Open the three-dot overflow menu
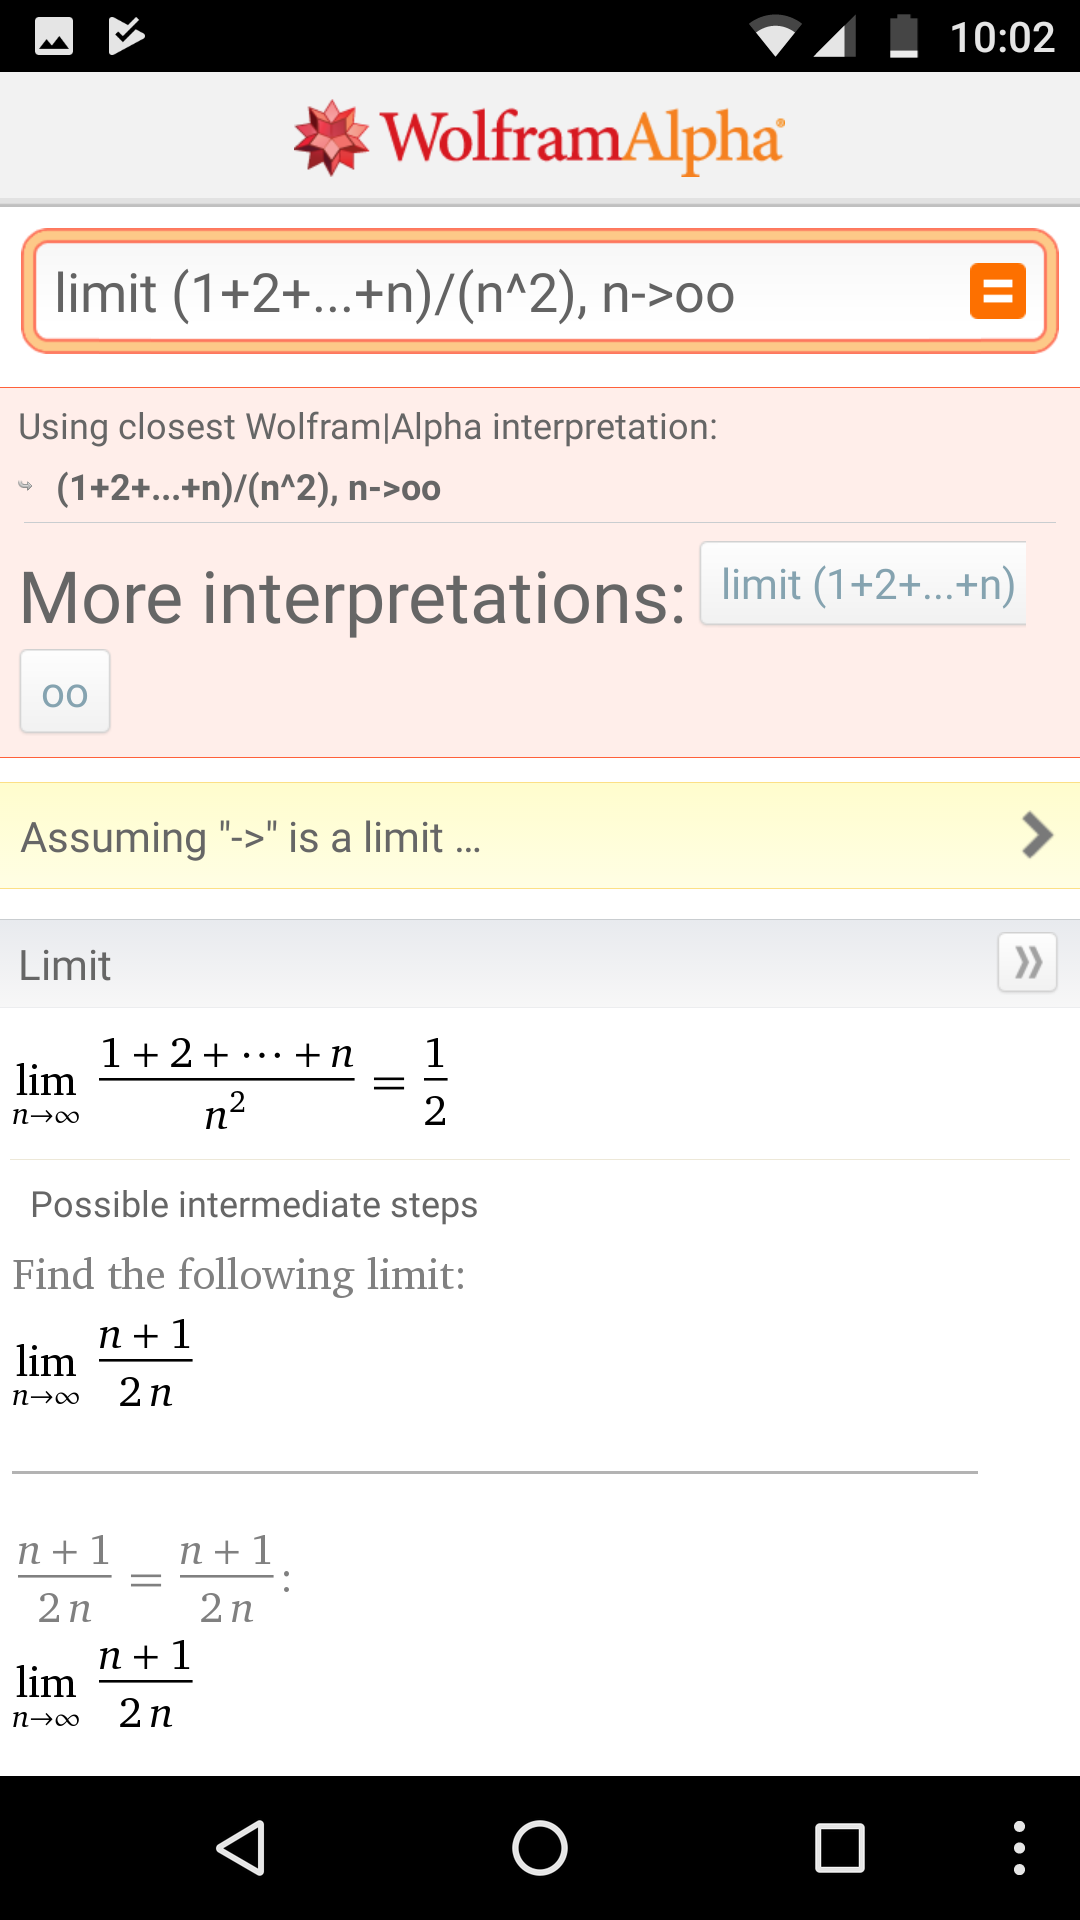The image size is (1080, 1920). pos(1018,1847)
